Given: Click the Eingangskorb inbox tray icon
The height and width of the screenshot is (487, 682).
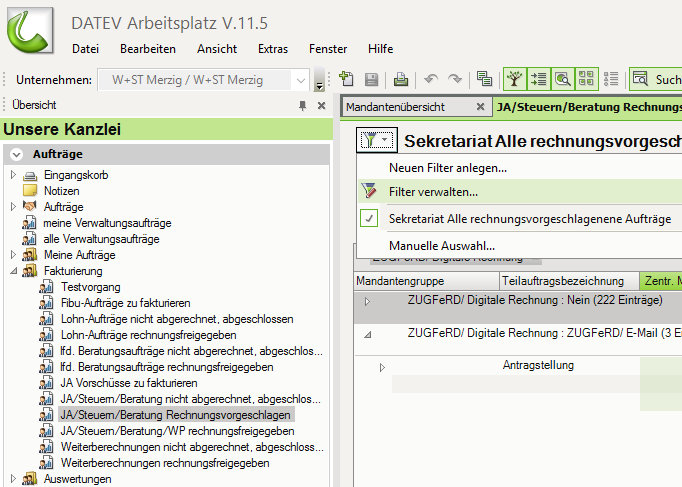Looking at the screenshot, I should pos(30,176).
